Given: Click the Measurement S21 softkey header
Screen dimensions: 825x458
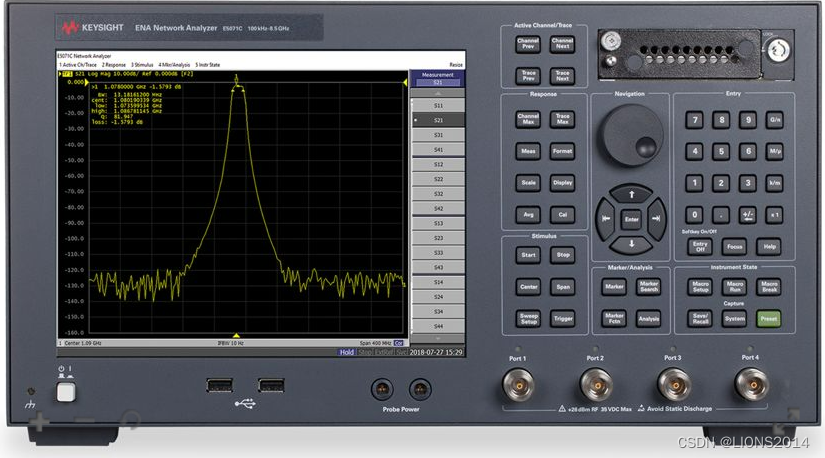Looking at the screenshot, I should tap(437, 78).
